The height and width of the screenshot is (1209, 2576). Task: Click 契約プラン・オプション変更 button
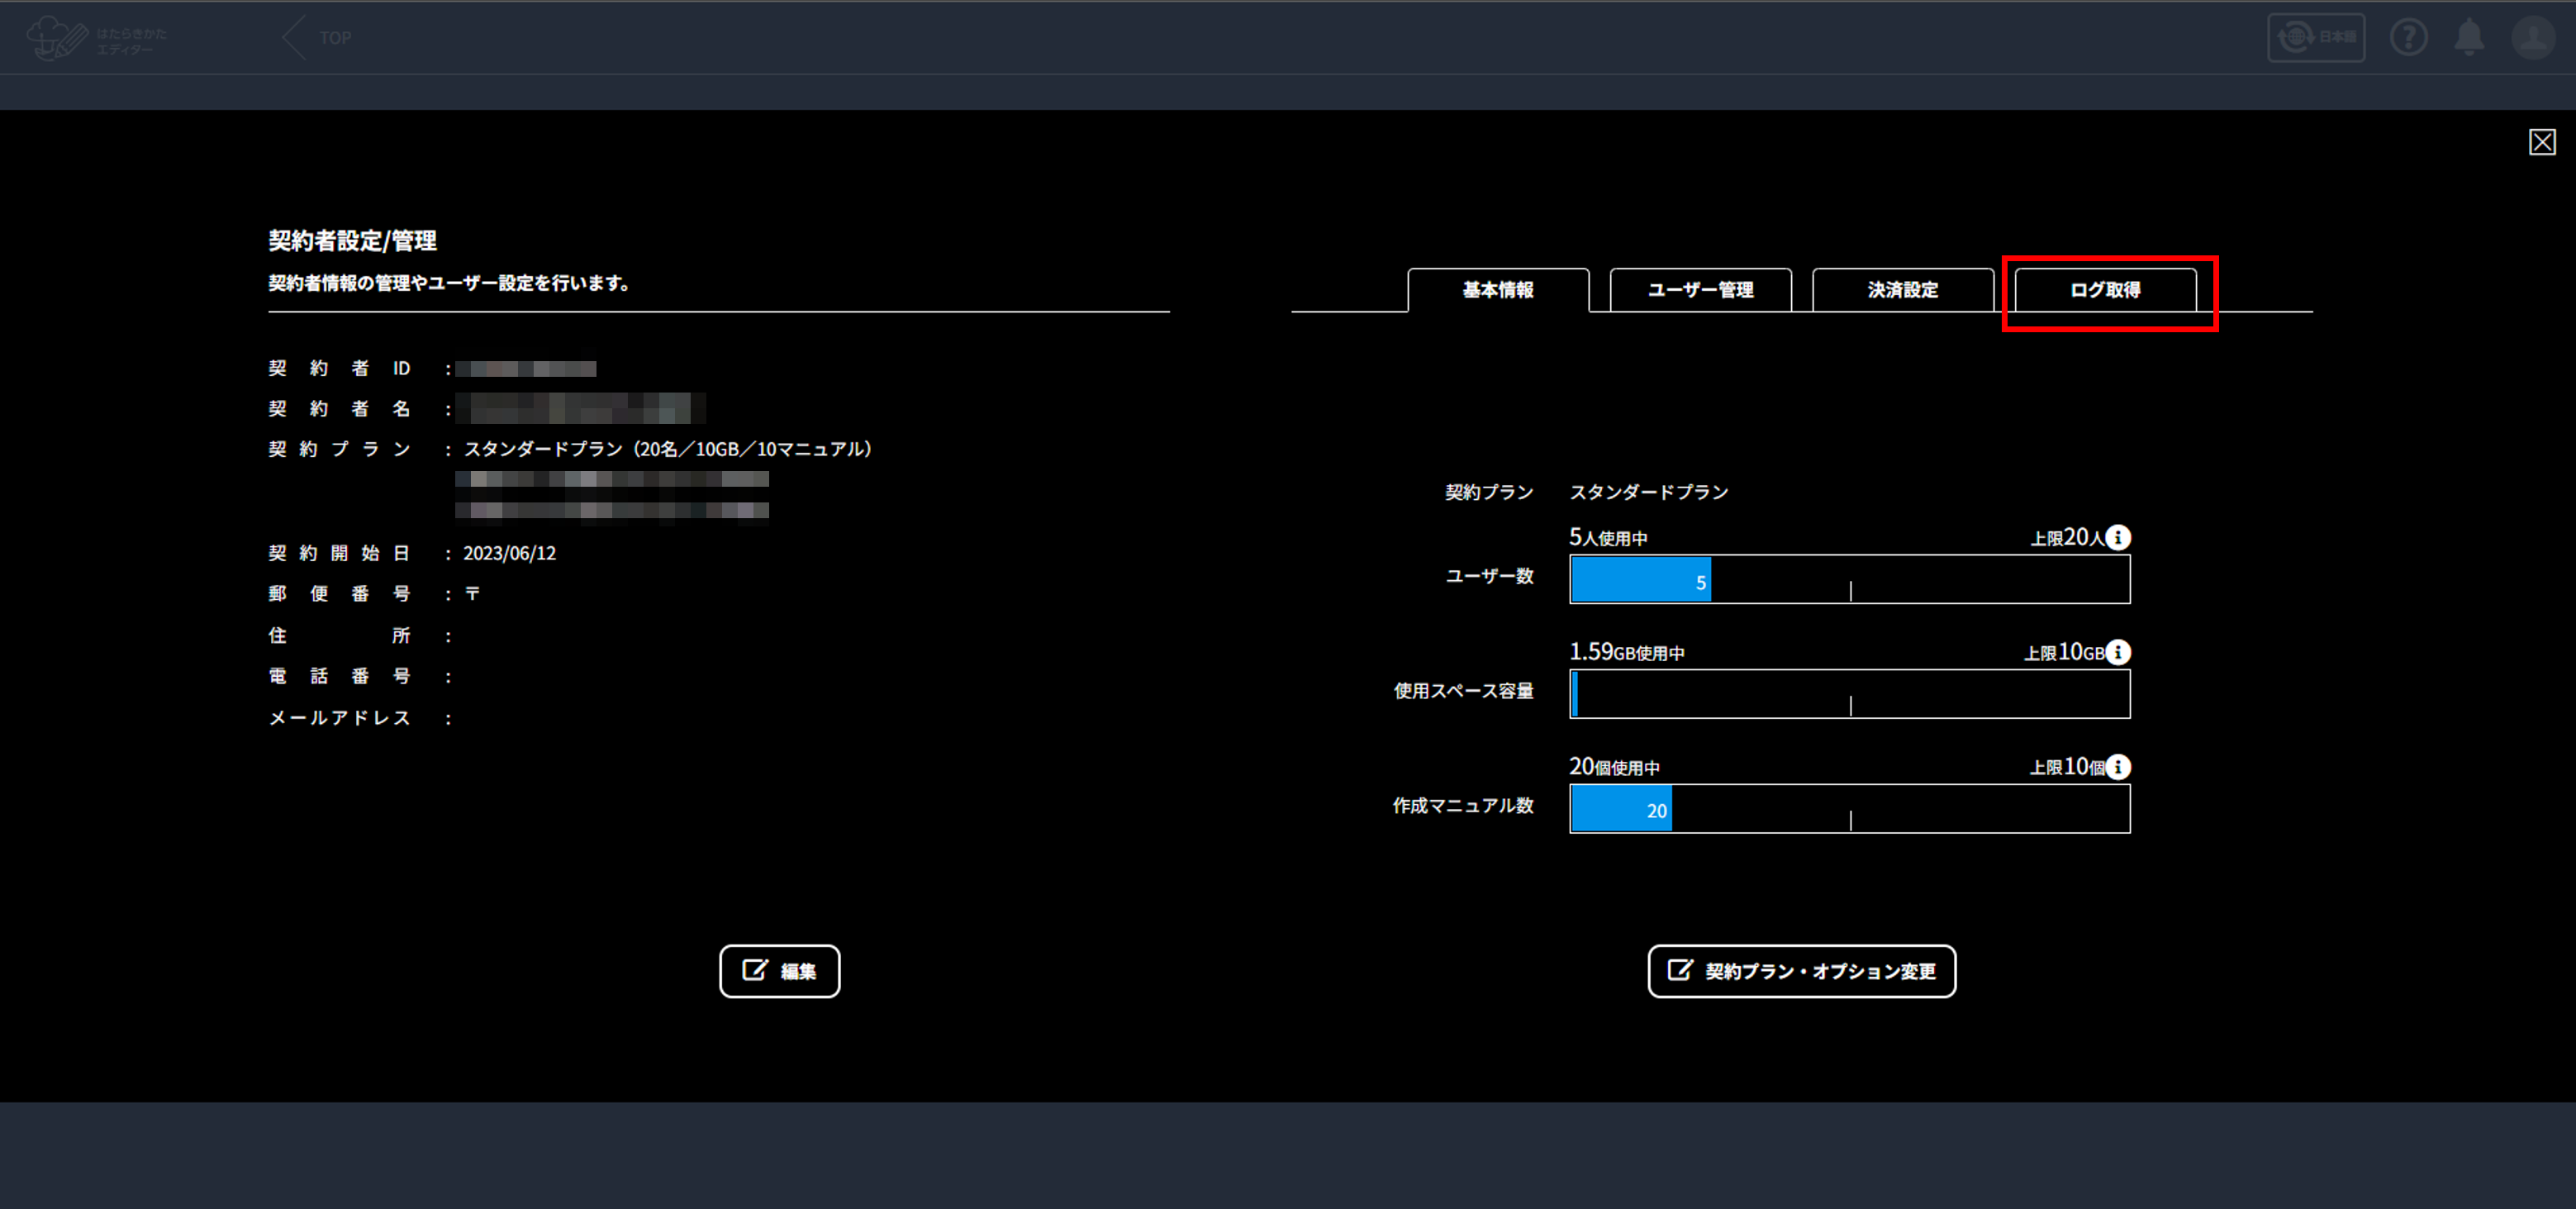[x=1801, y=971]
